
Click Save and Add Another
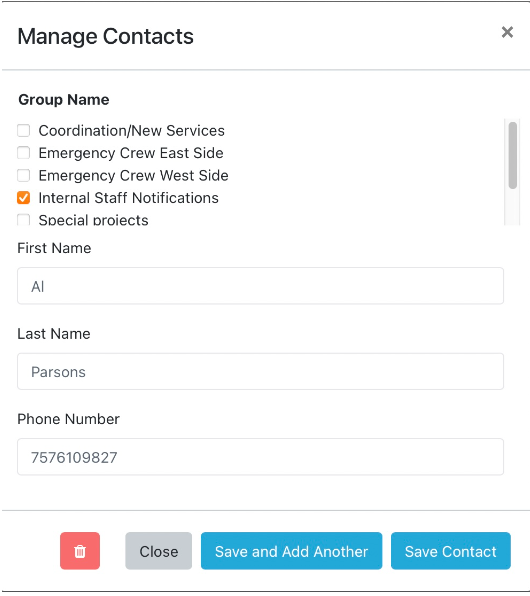(292, 551)
